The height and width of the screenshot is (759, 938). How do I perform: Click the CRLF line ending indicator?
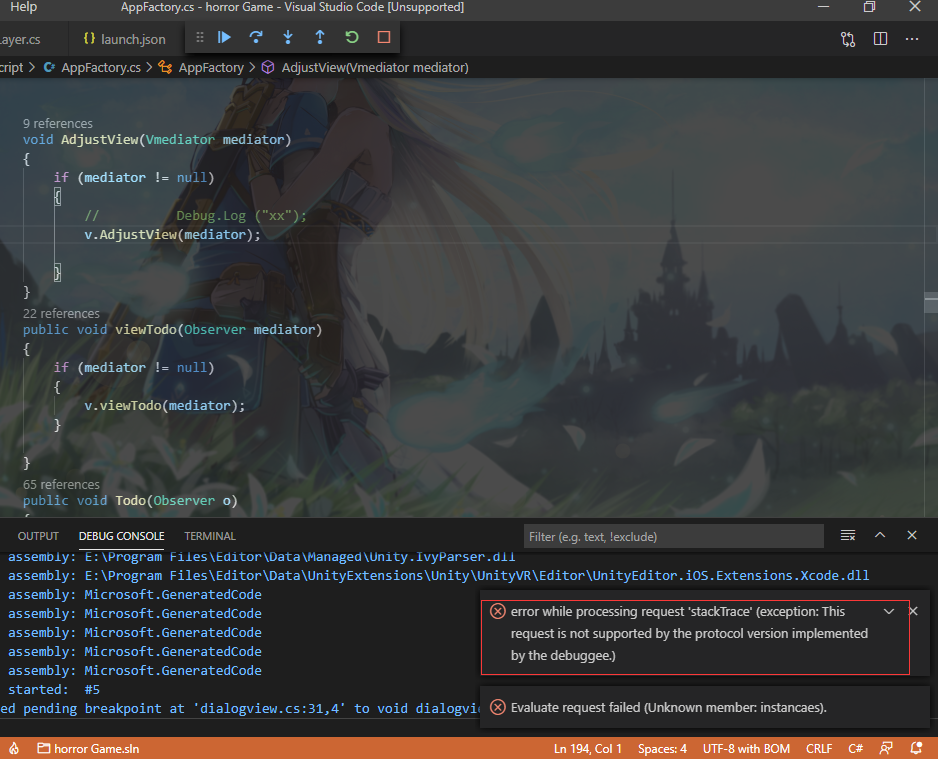(819, 748)
